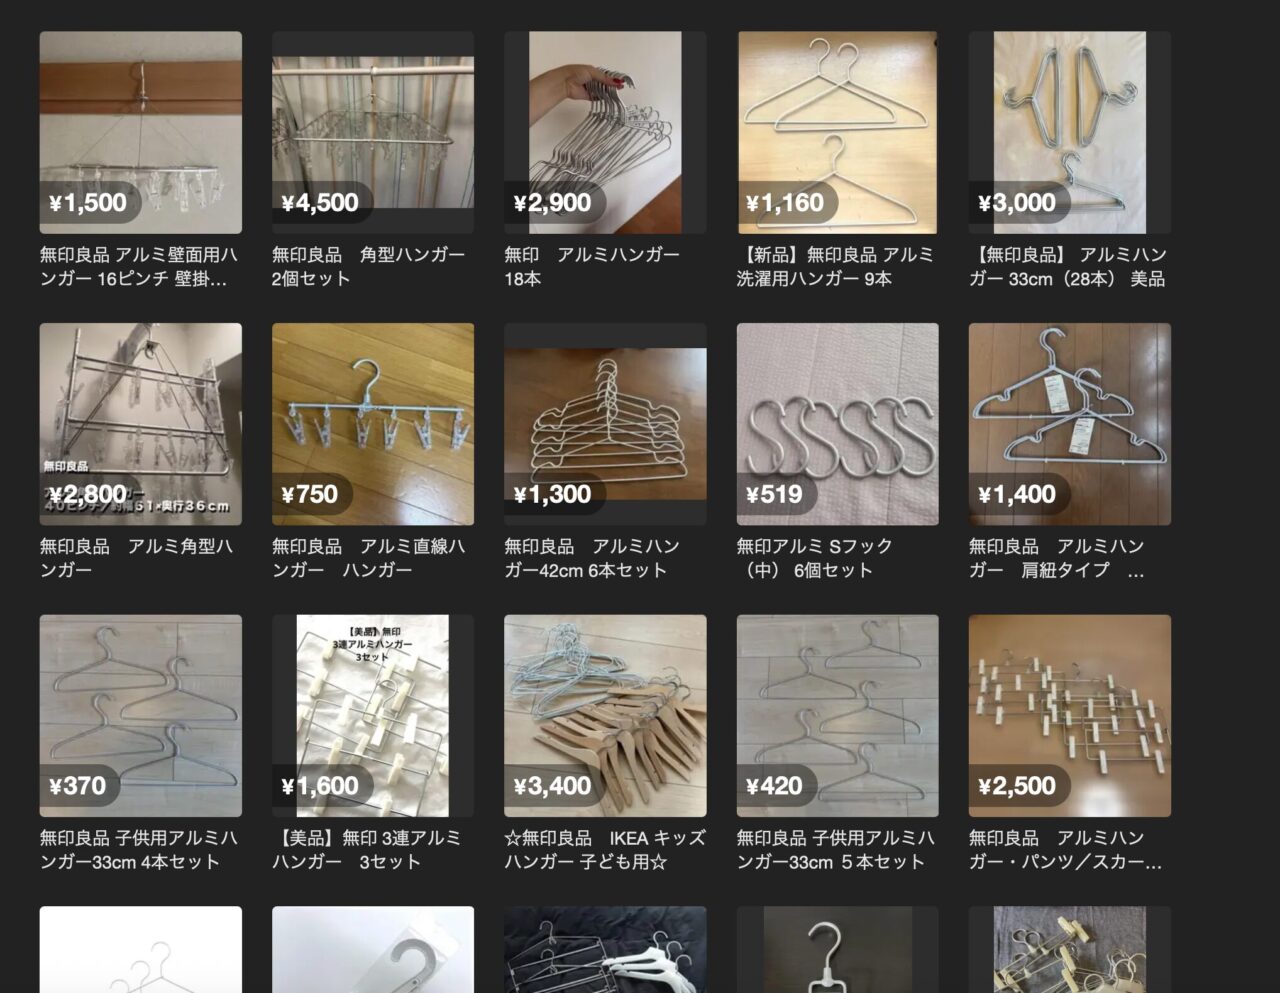Open the ¥4,500 square hanger thumbnail

pyautogui.click(x=373, y=133)
